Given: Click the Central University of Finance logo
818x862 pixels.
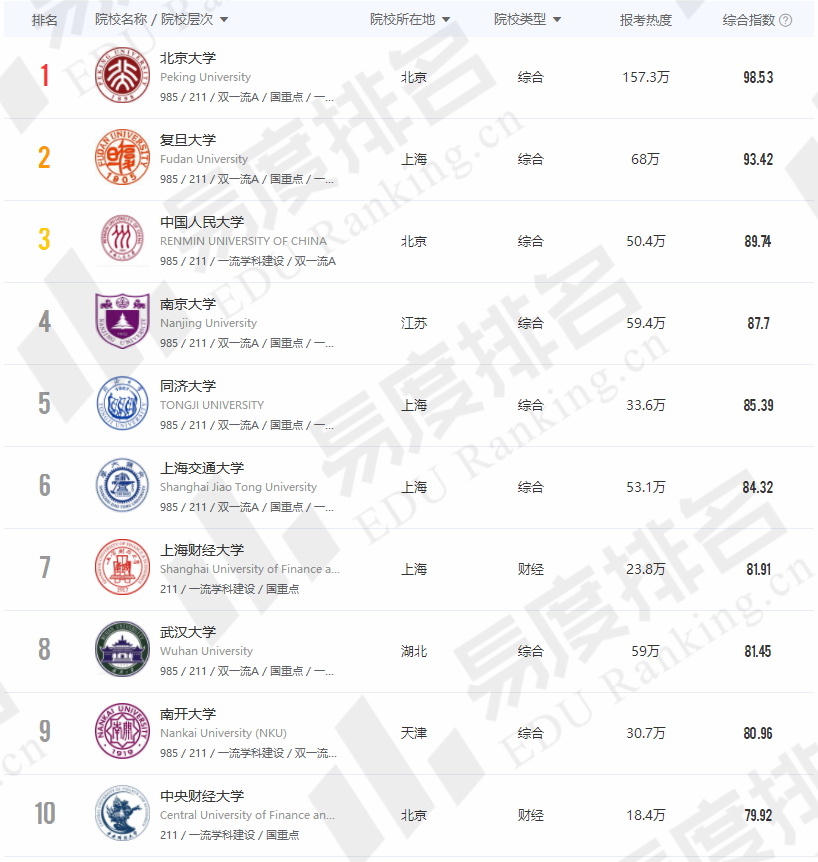Looking at the screenshot, I should coord(122,814).
